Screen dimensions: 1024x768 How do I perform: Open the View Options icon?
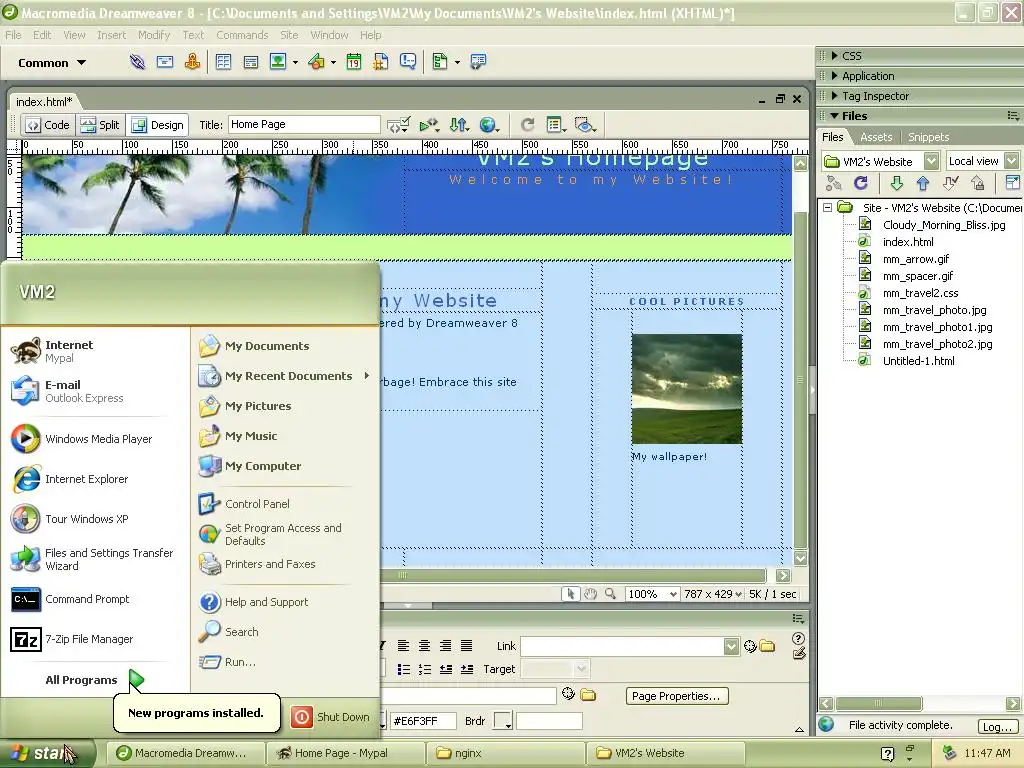click(x=556, y=125)
